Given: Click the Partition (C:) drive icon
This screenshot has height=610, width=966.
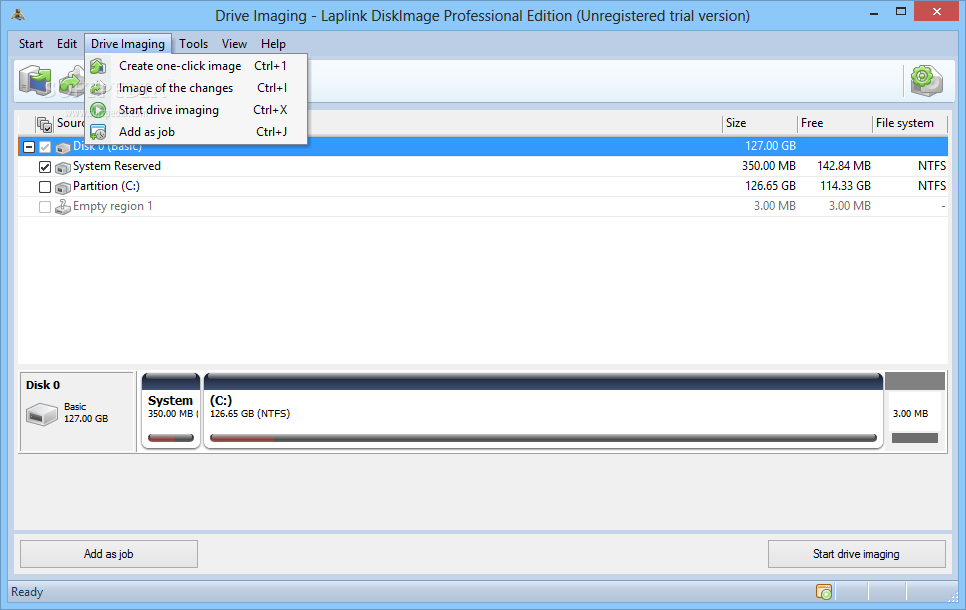Looking at the screenshot, I should point(63,187).
